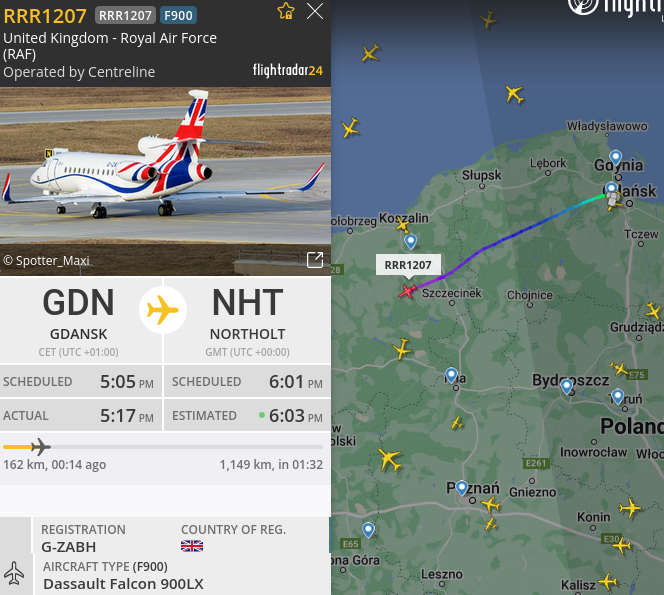Click the yellow aircraft near Konin
Image resolution: width=664 pixels, height=595 pixels.
[x=630, y=508]
